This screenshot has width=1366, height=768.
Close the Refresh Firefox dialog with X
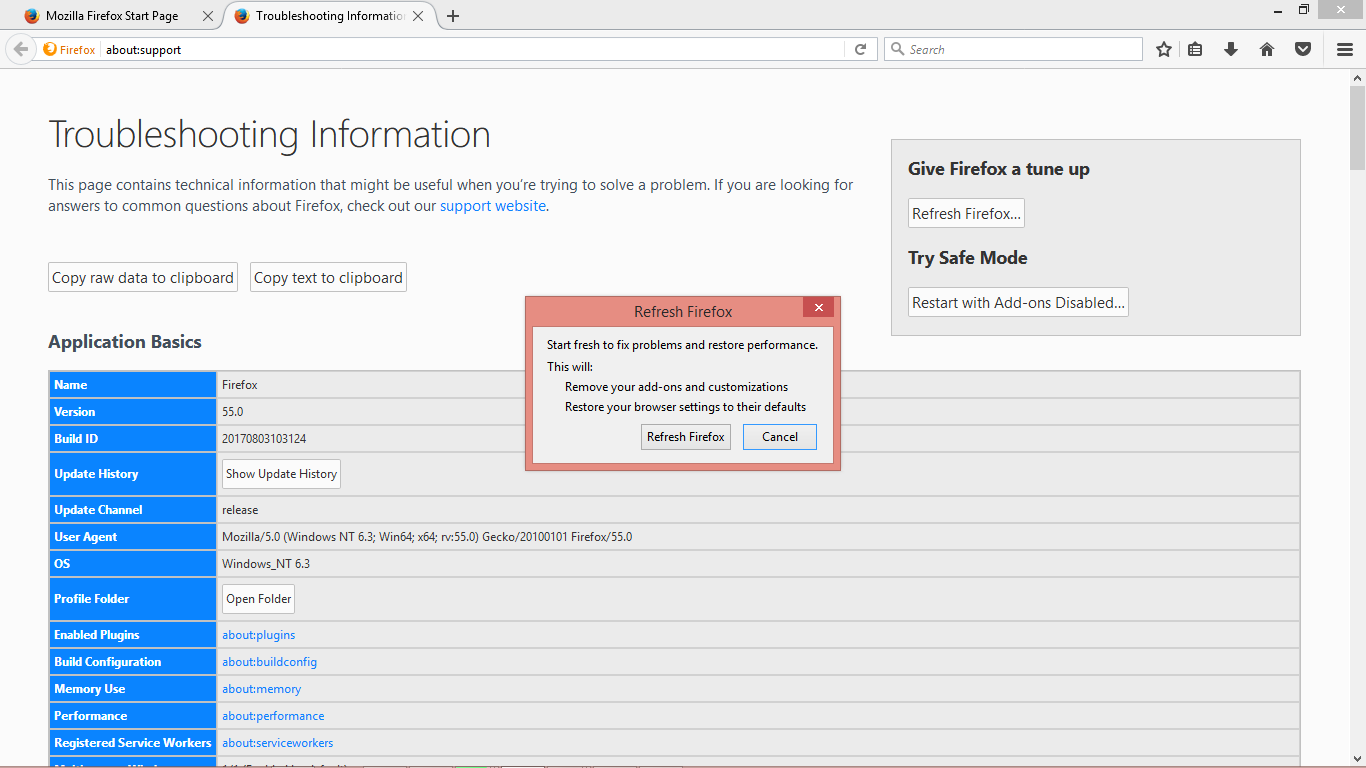tap(818, 307)
